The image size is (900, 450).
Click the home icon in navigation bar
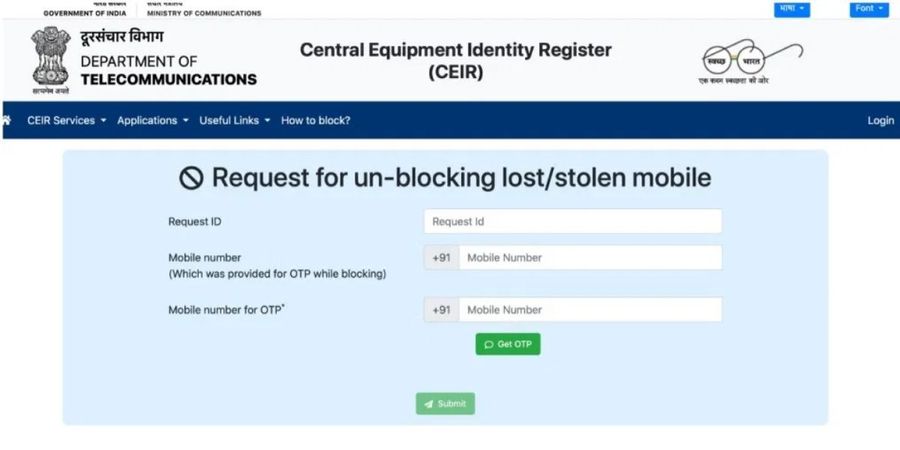(6, 120)
